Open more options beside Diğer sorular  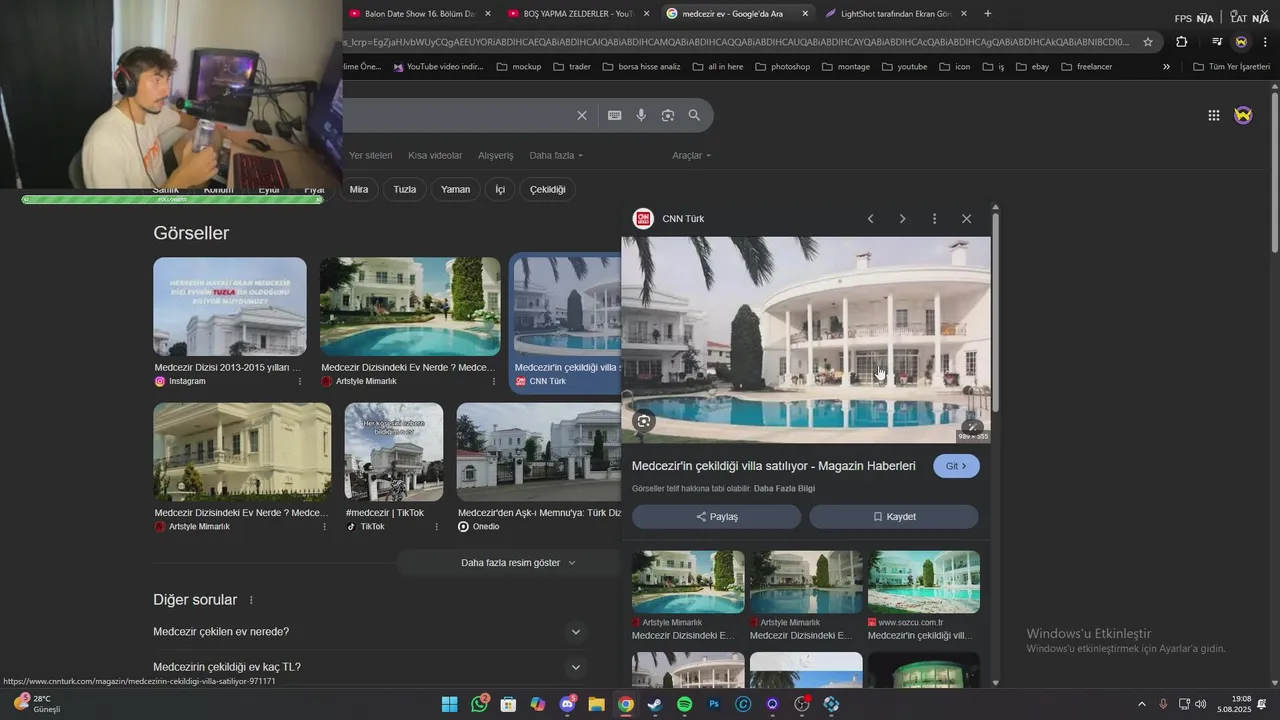(x=251, y=600)
